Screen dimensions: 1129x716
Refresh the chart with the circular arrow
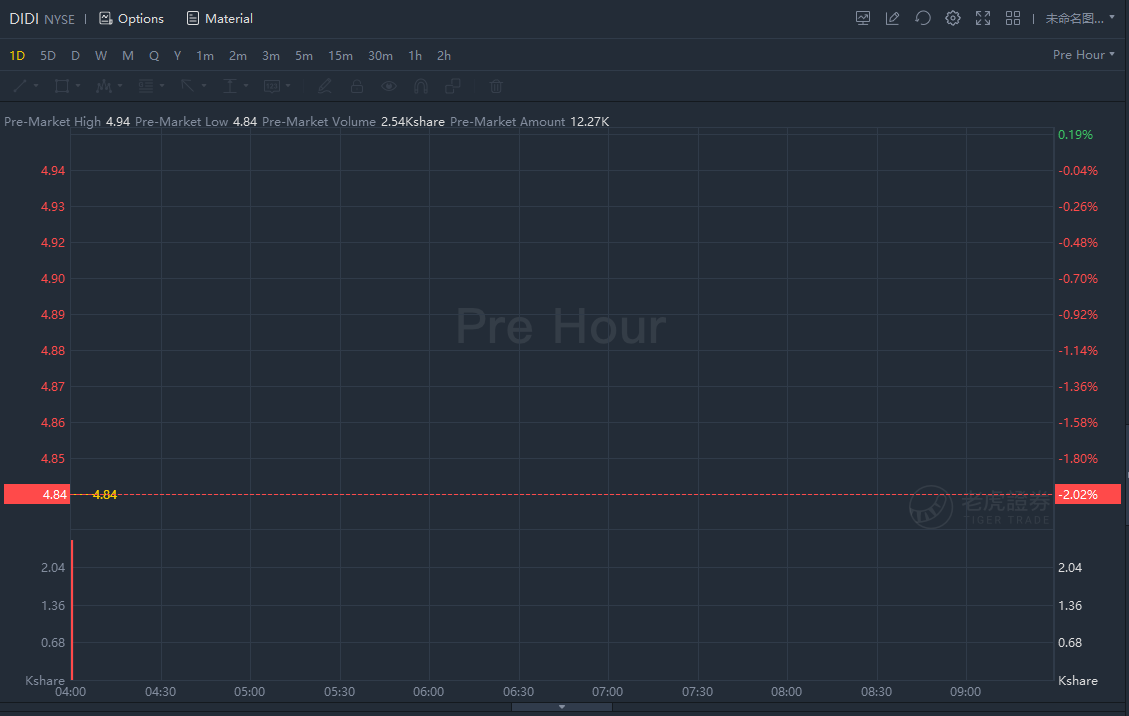point(922,19)
